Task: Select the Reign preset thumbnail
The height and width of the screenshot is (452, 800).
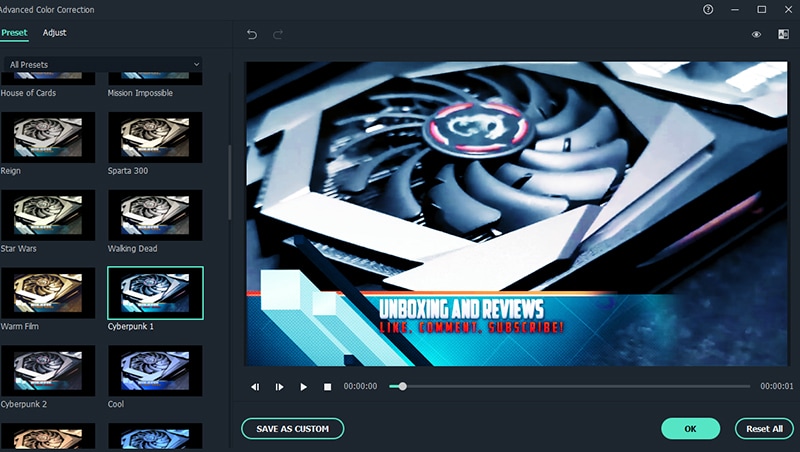Action: coord(48,137)
